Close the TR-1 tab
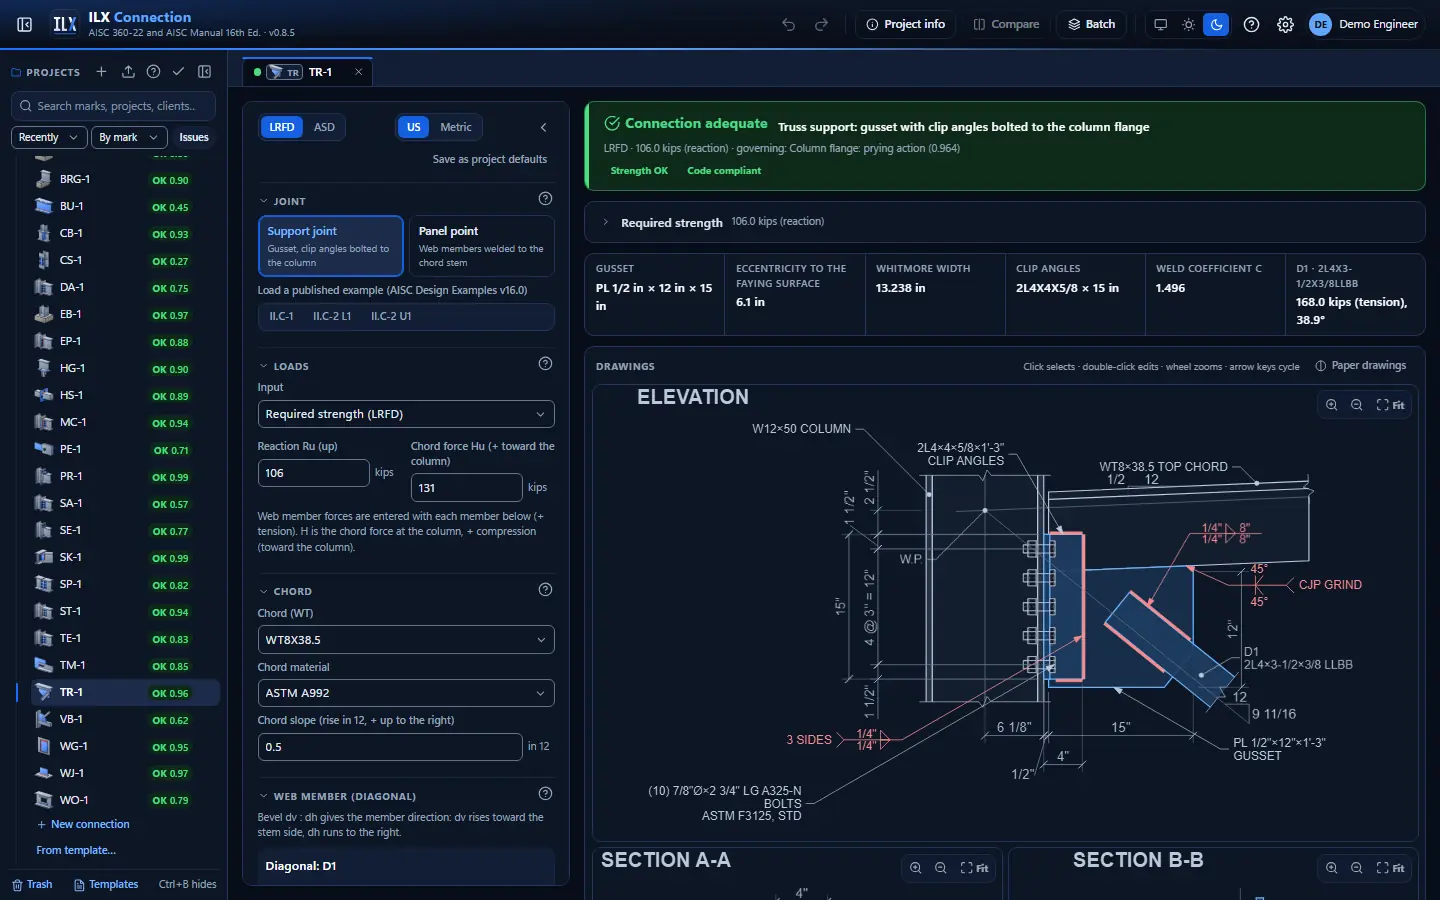Image resolution: width=1440 pixels, height=900 pixels. 358,72
